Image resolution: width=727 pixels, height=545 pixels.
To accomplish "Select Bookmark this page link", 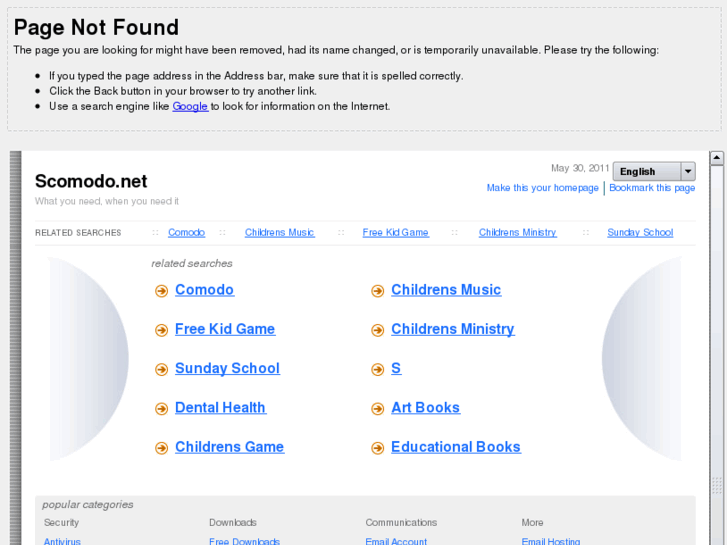I will point(652,188).
